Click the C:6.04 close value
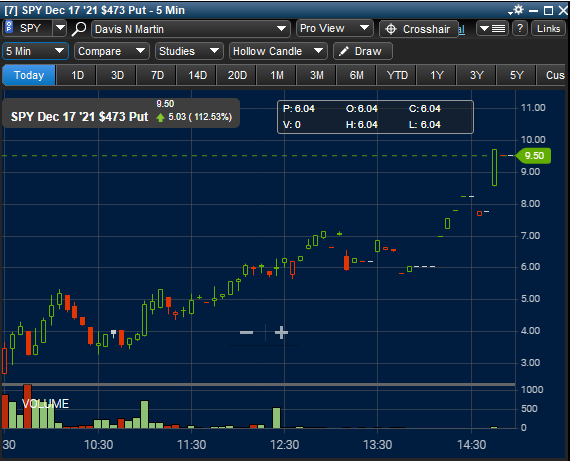The height and width of the screenshot is (461, 570). click(425, 109)
